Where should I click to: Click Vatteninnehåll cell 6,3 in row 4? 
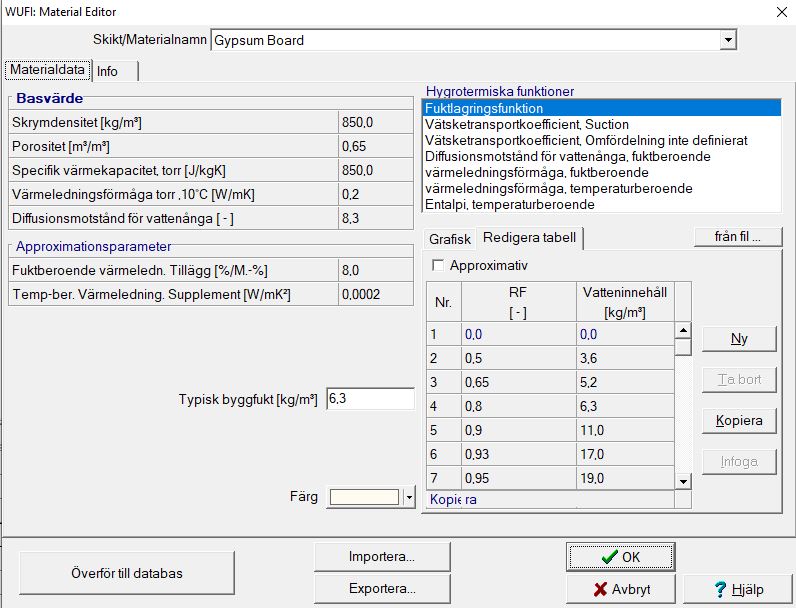pos(625,406)
